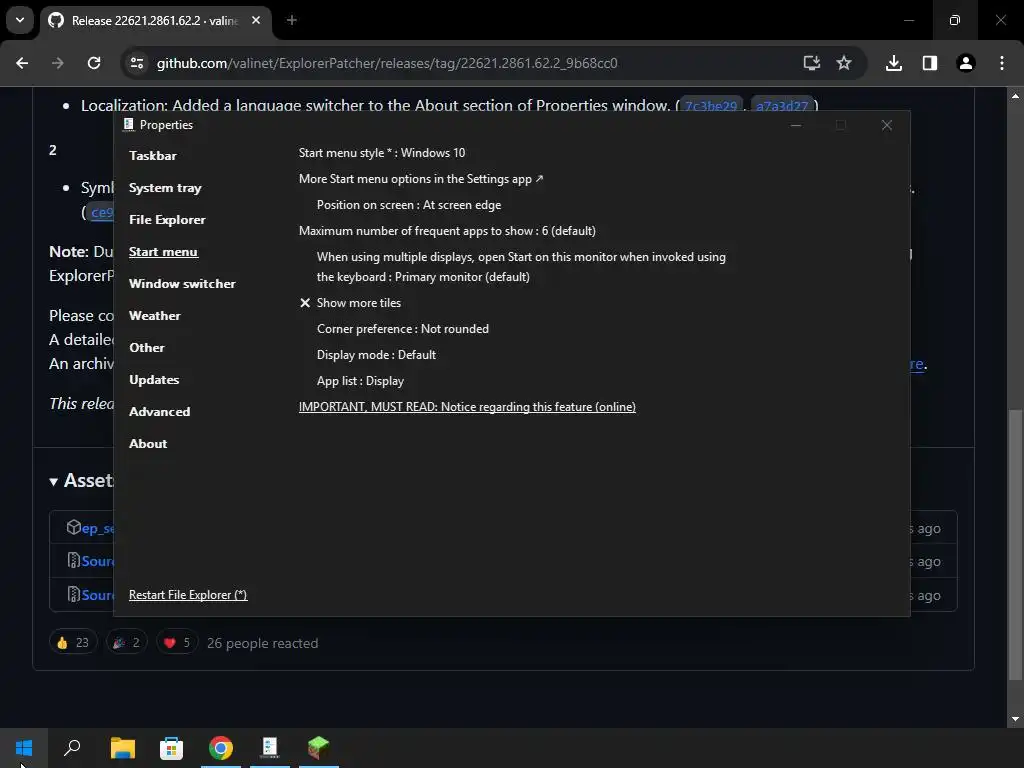Click Restart File Explorer (*) link
This screenshot has height=768, width=1024.
(x=188, y=595)
